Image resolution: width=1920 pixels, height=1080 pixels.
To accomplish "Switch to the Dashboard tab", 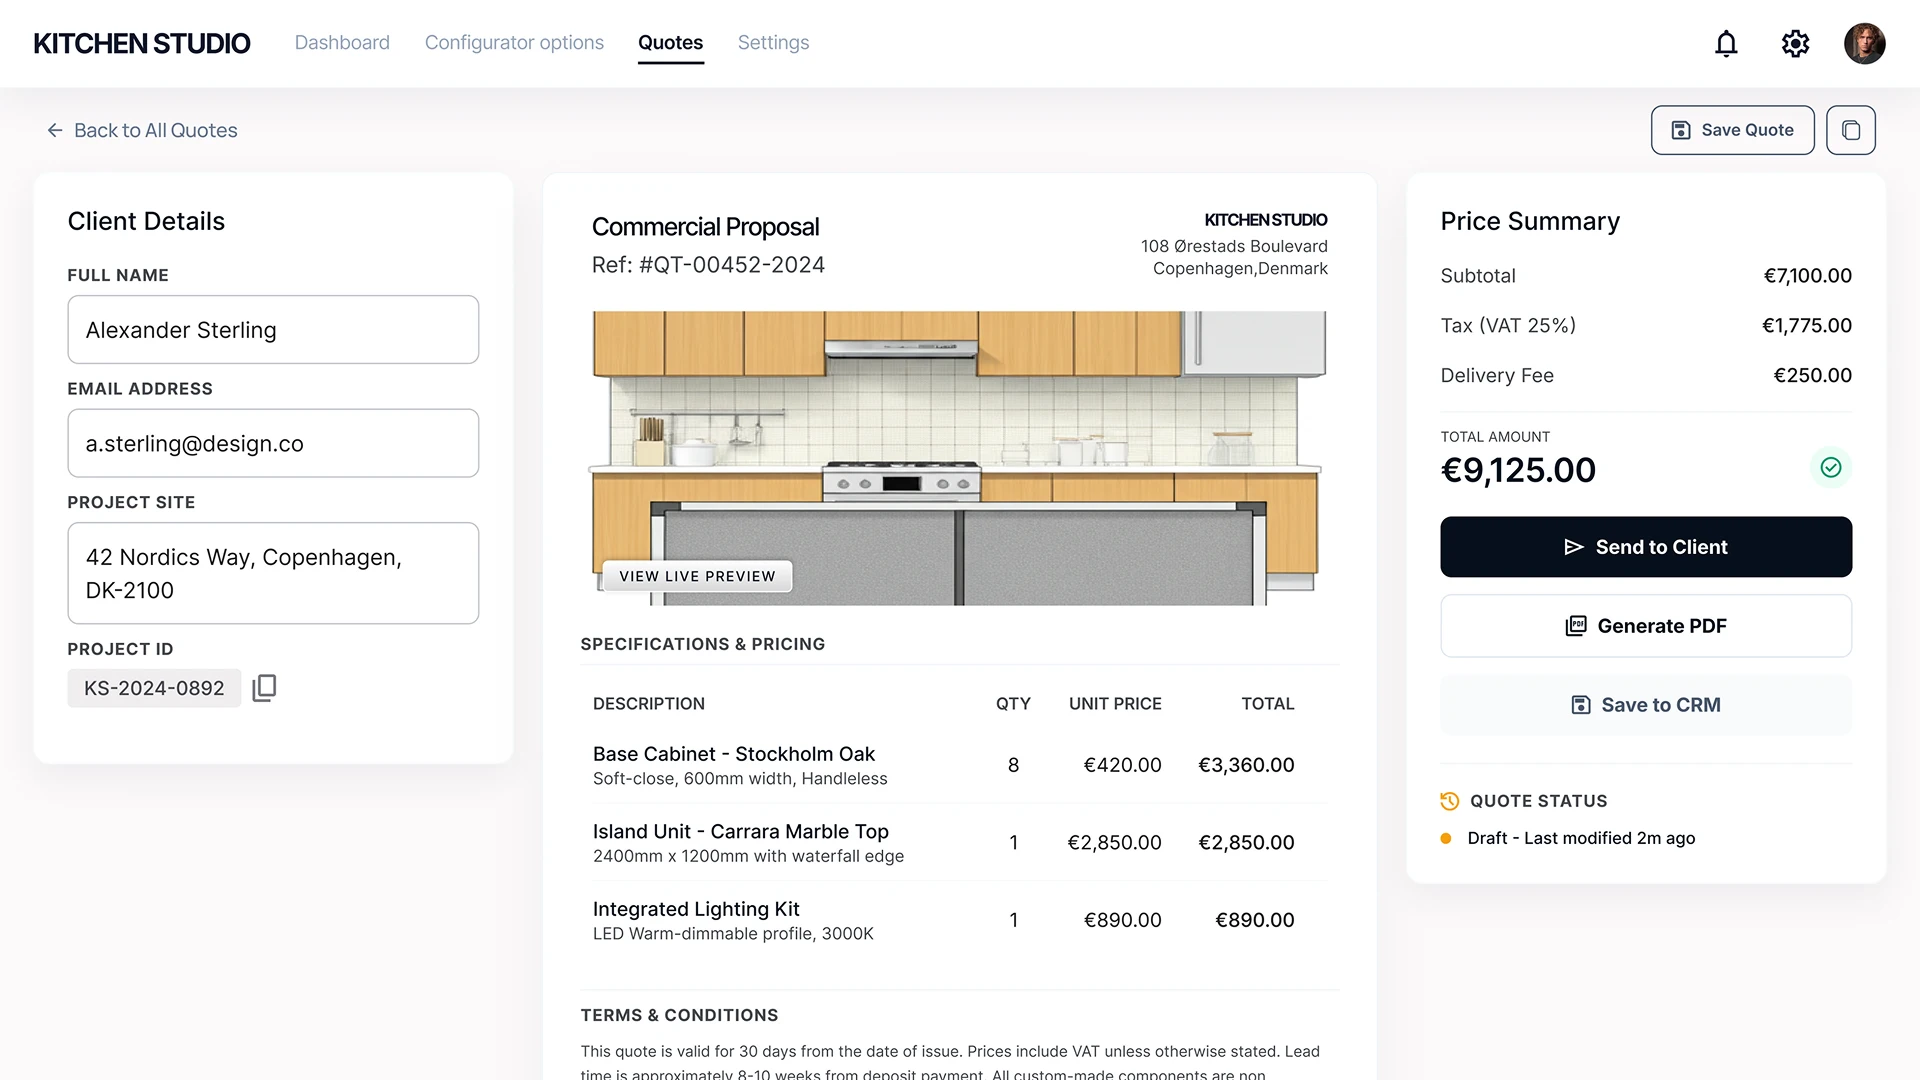I will pos(342,43).
